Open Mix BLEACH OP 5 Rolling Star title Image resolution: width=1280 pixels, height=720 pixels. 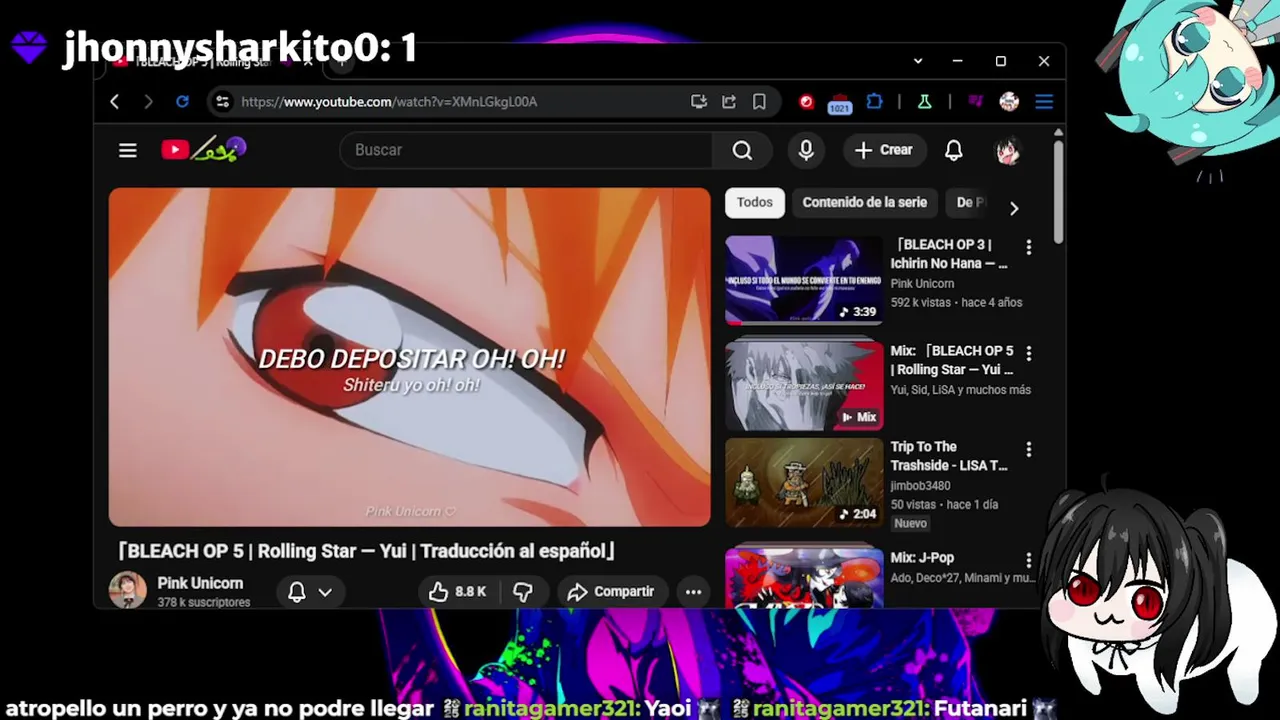coord(952,360)
